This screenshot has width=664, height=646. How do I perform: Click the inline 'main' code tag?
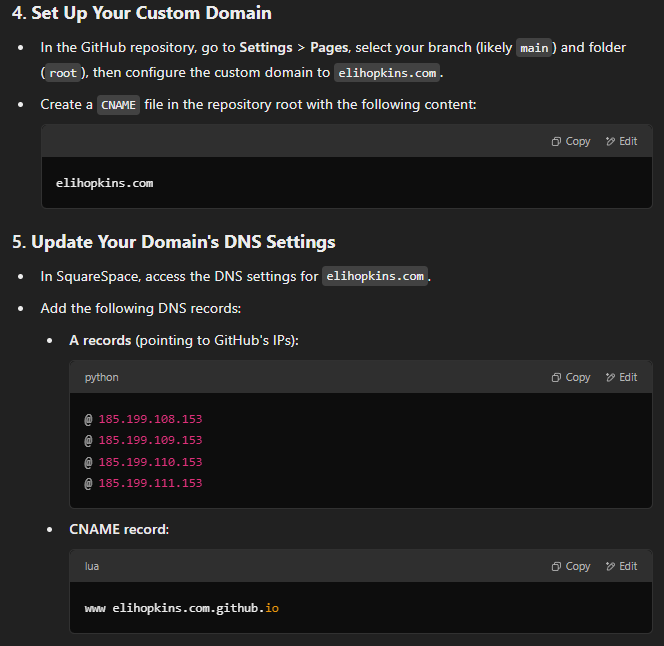click(x=534, y=48)
